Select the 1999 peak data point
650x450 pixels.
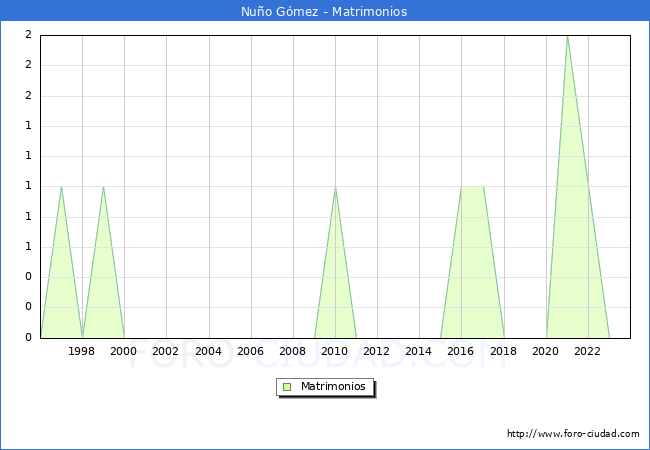pyautogui.click(x=103, y=187)
